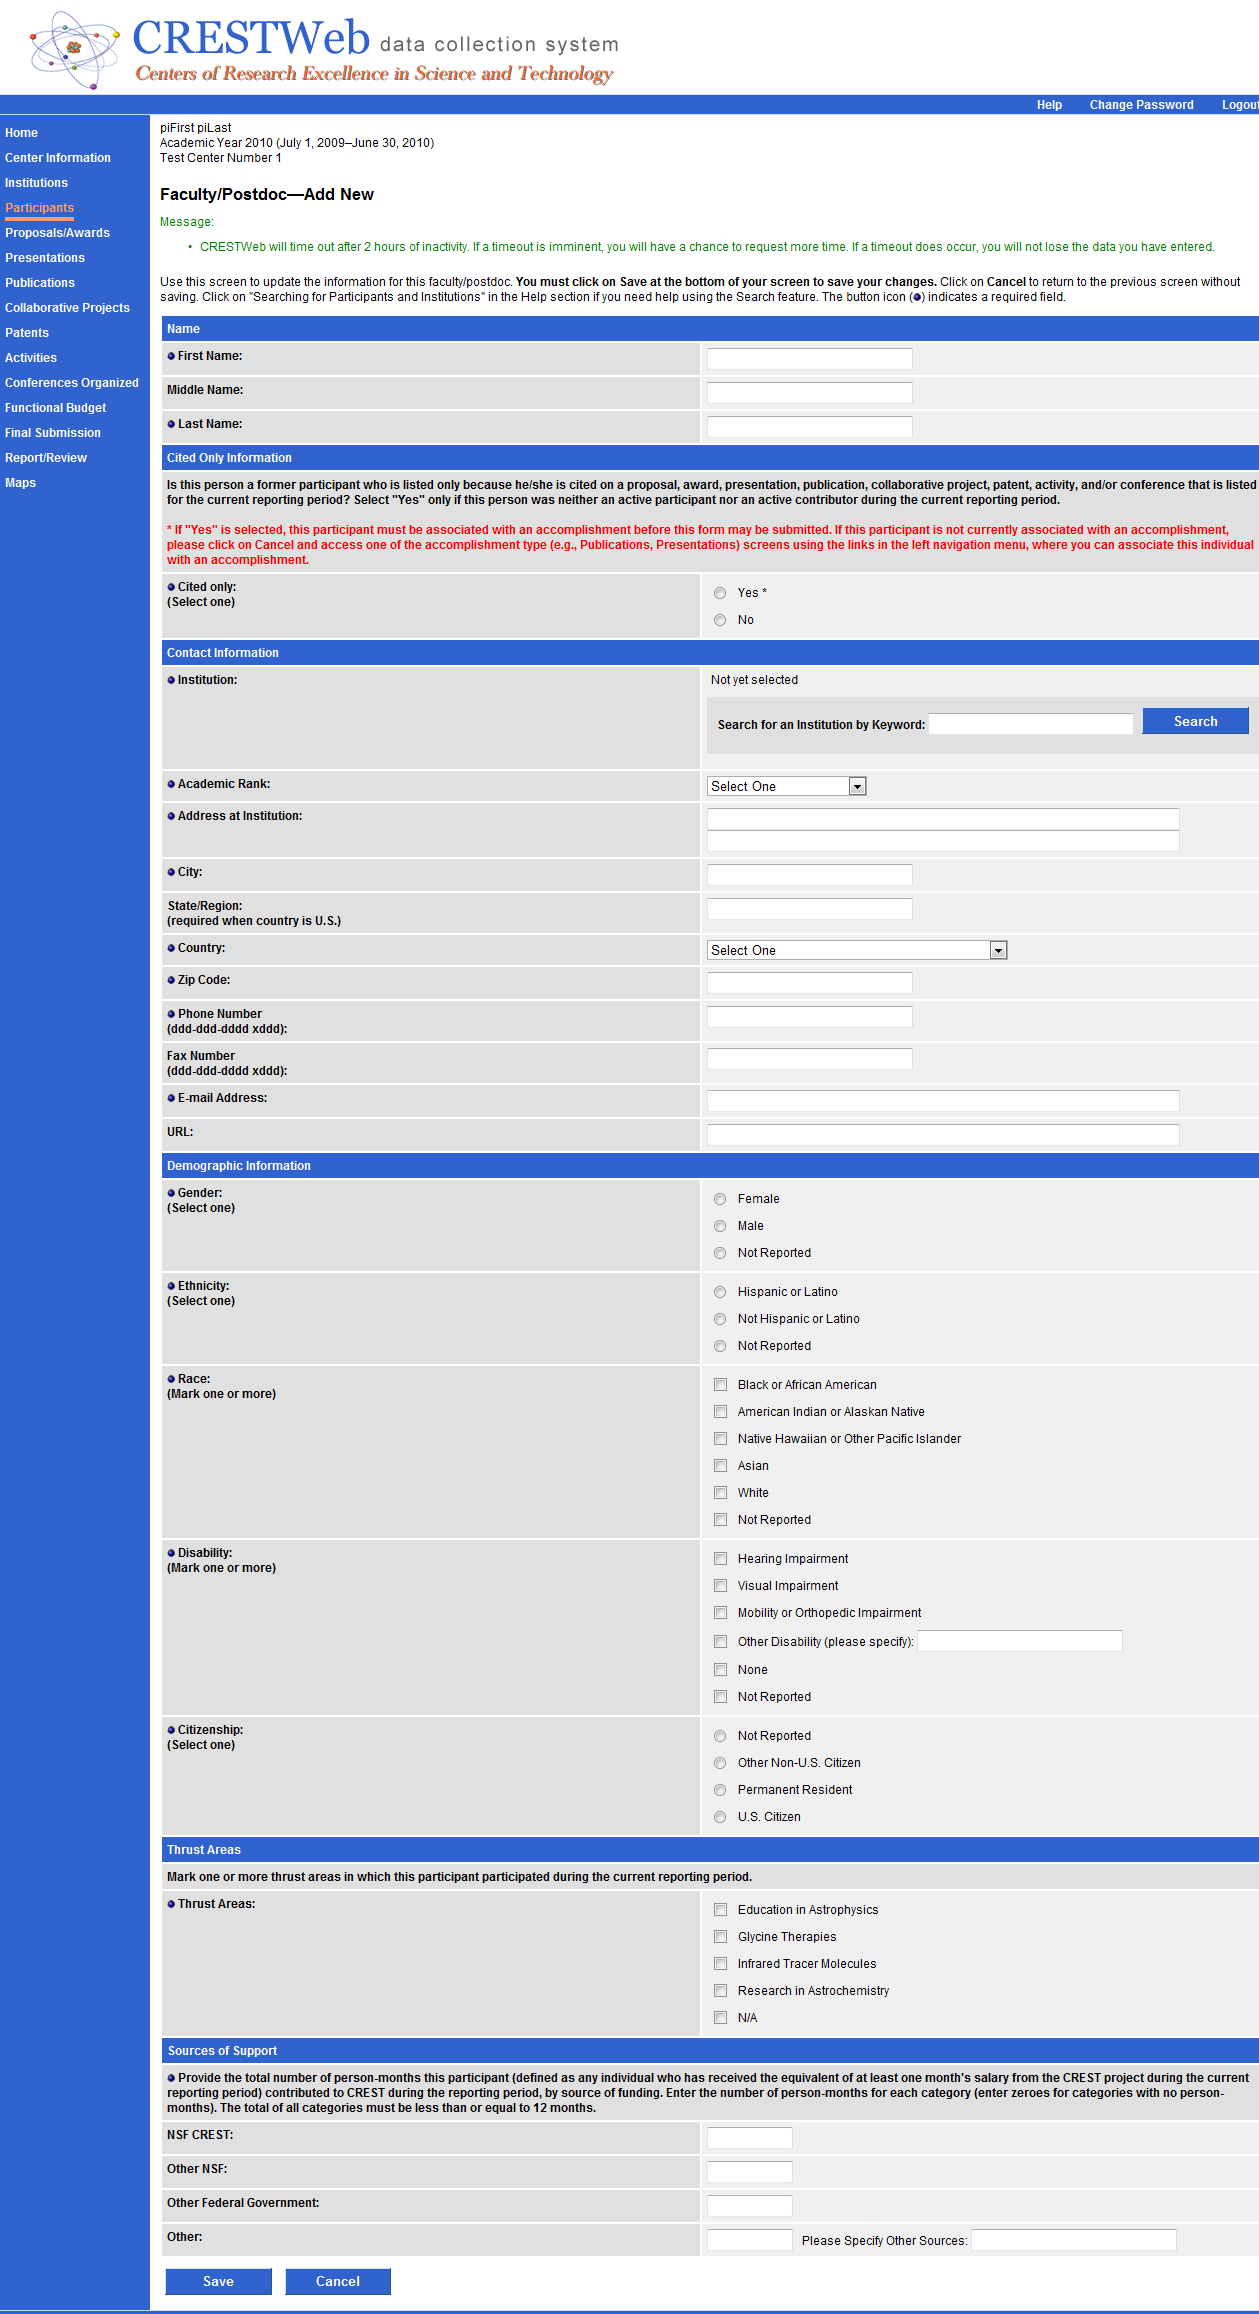Select Permanent Resident option
The width and height of the screenshot is (1259, 2314).
coord(720,1790)
